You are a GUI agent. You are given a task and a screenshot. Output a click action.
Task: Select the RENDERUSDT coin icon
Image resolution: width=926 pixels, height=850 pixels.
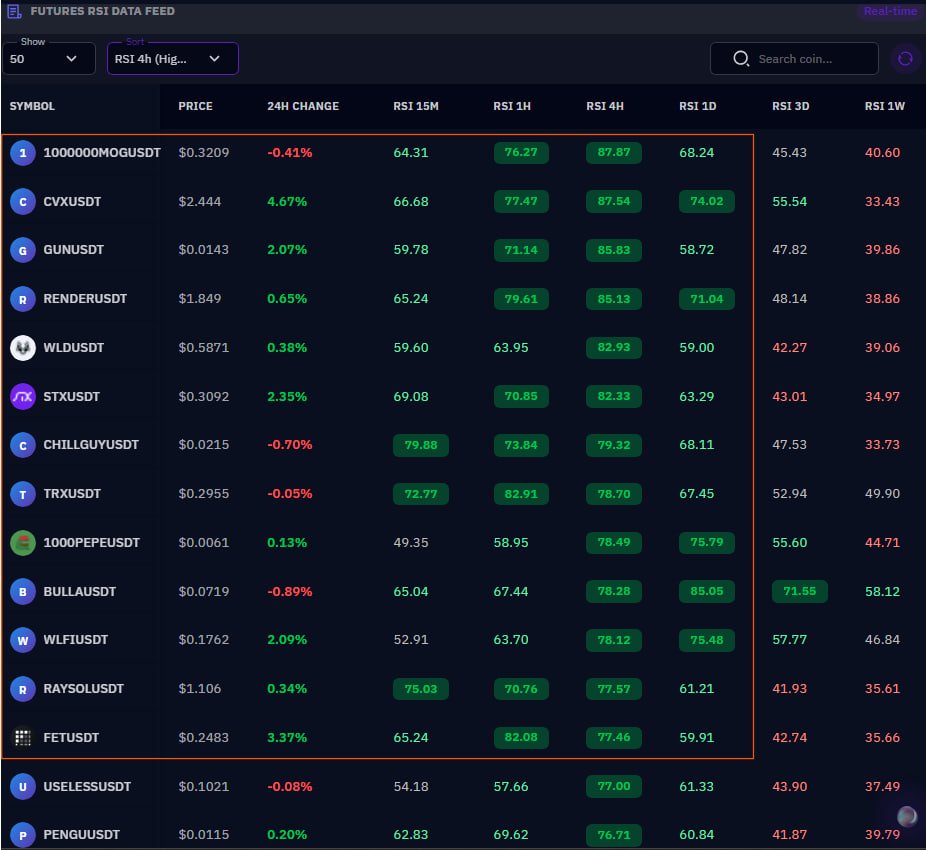21,298
